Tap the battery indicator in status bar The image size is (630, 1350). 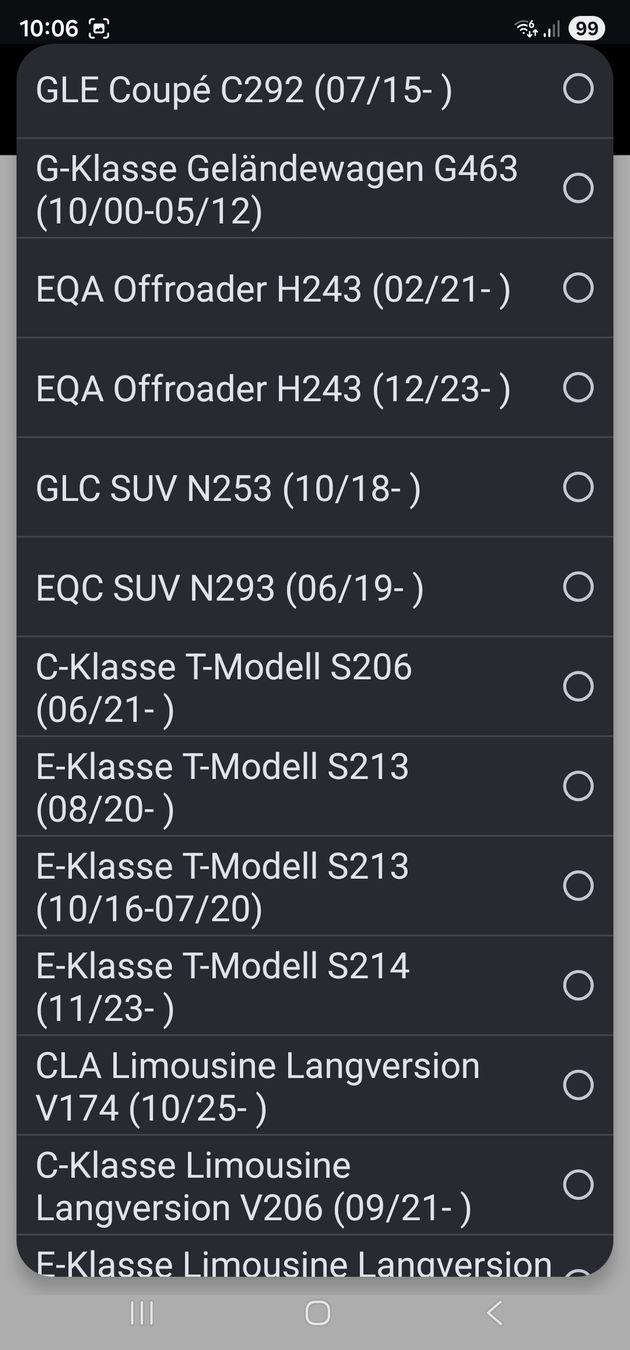click(x=586, y=29)
